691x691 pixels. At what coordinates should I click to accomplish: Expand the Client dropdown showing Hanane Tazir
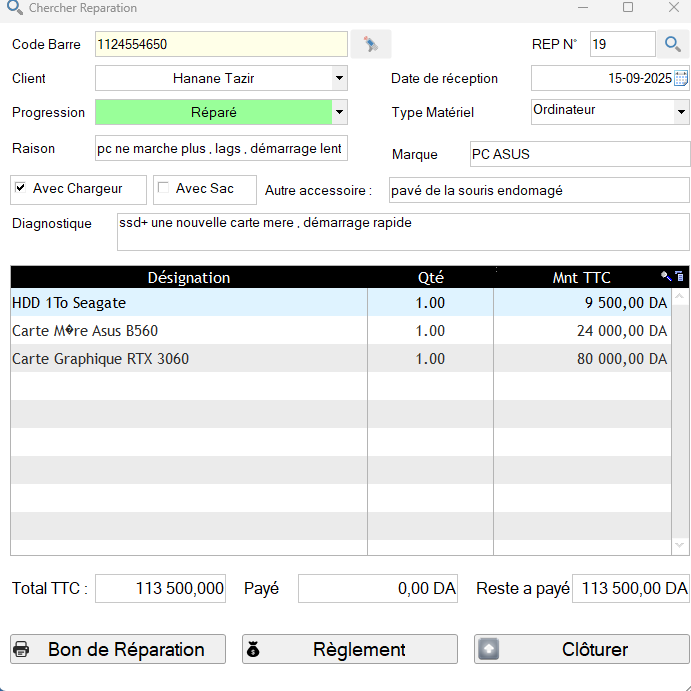(x=339, y=78)
